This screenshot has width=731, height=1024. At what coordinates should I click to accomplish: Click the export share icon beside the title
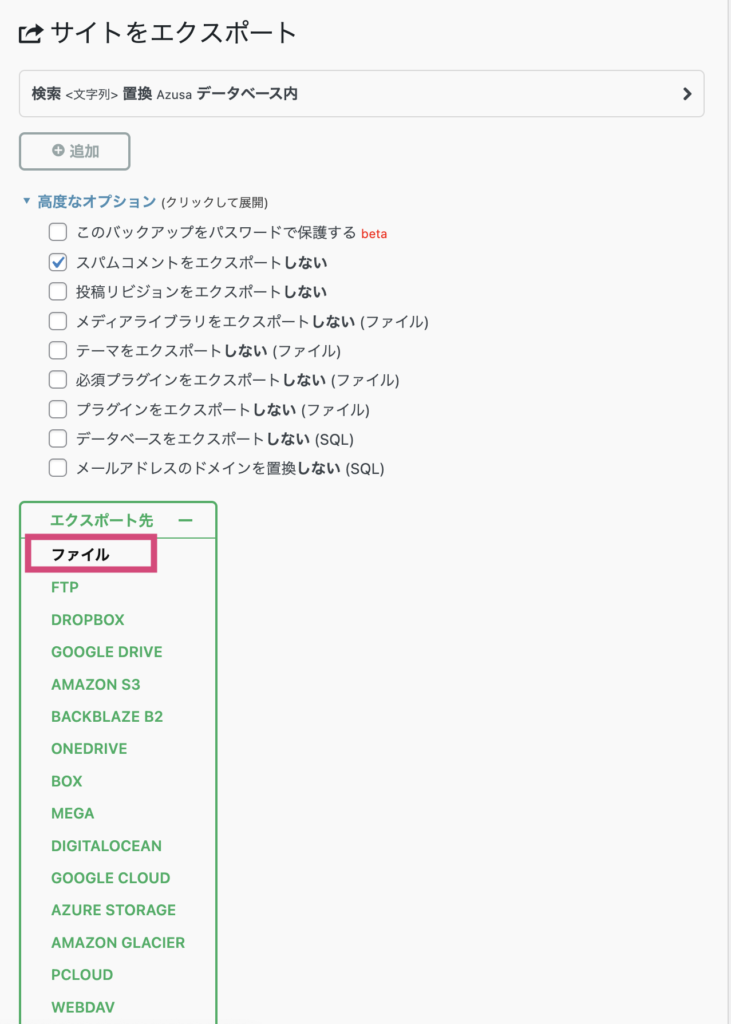click(31, 34)
